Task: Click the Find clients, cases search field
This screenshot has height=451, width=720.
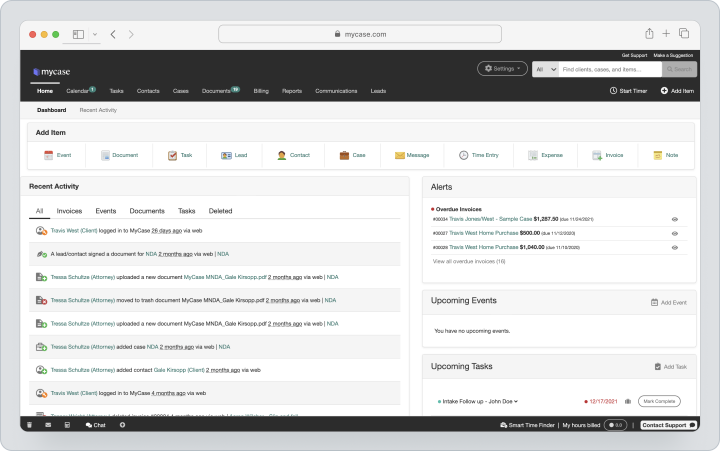Action: (610, 69)
